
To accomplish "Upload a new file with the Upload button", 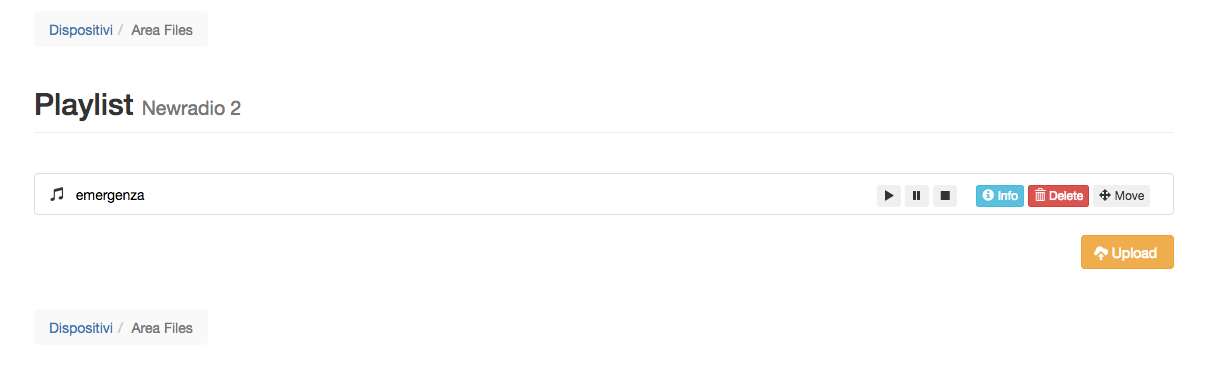I will click(x=1127, y=252).
